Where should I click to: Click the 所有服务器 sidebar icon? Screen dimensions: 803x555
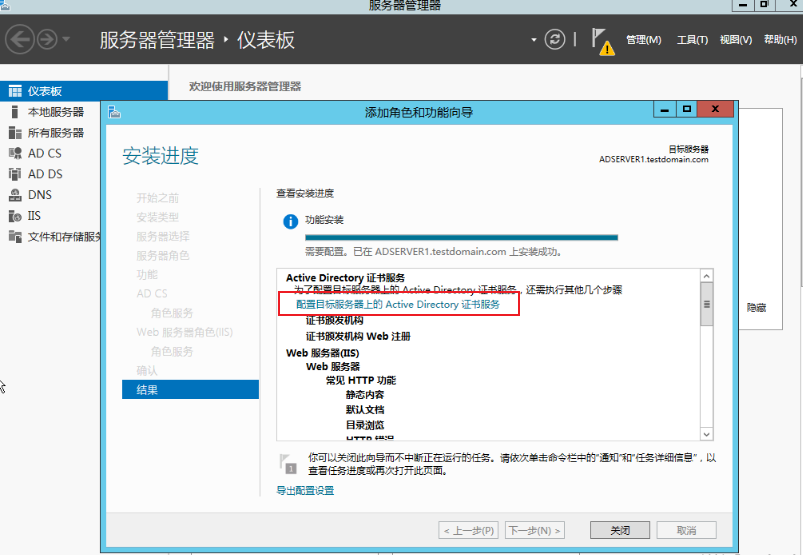15,133
